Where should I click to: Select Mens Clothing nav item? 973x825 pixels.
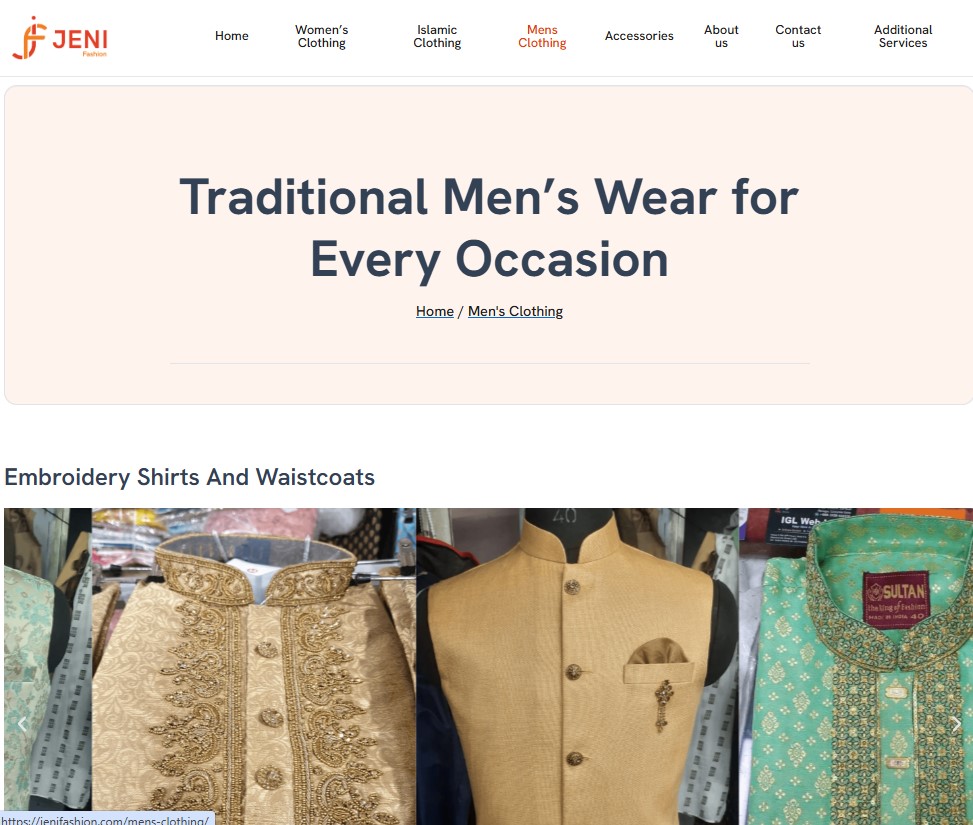[542, 36]
